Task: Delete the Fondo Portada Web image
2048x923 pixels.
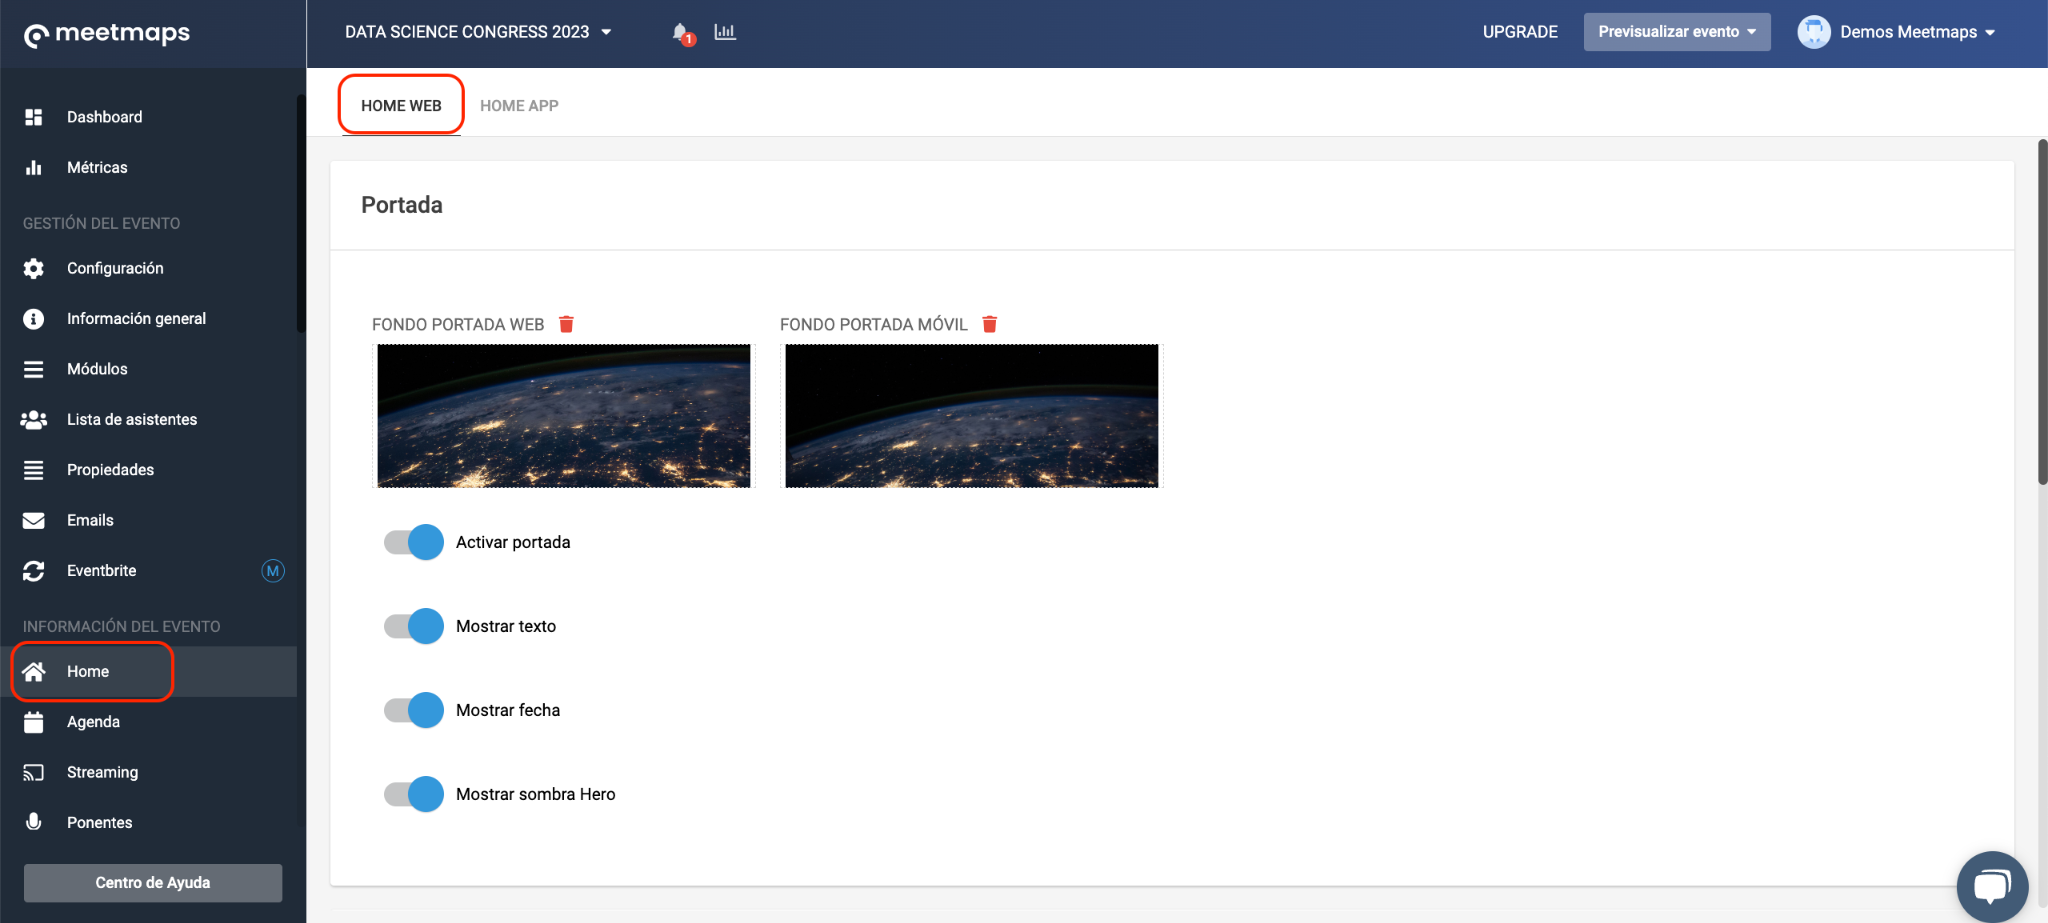Action: tap(566, 324)
